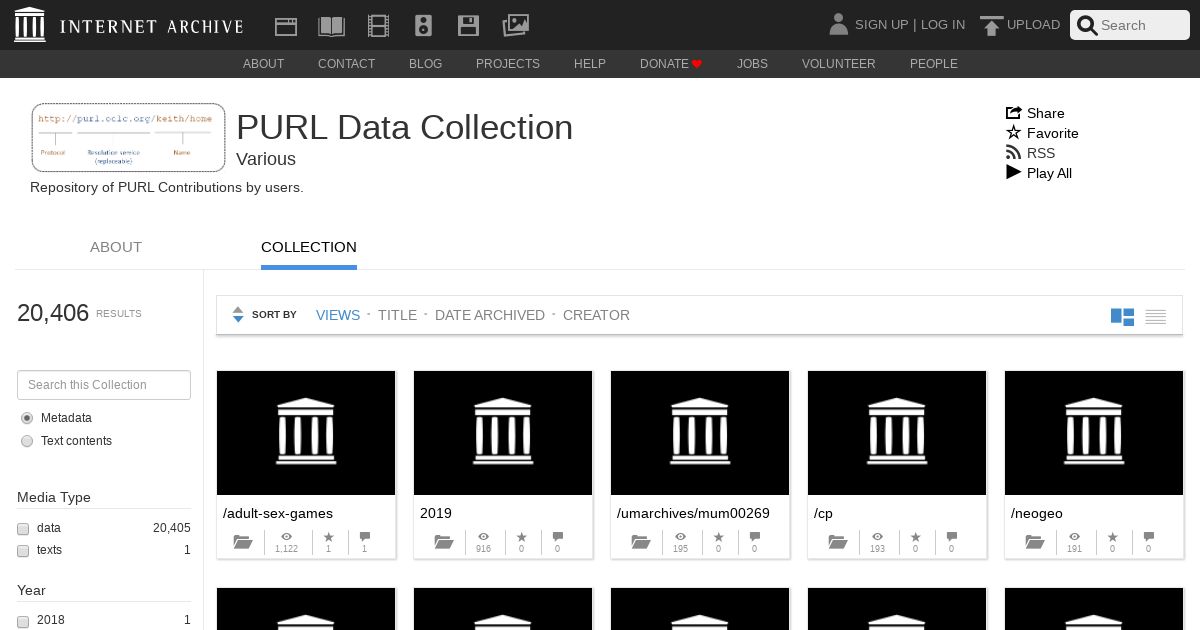Open the 2019 item thumbnail

pos(503,433)
